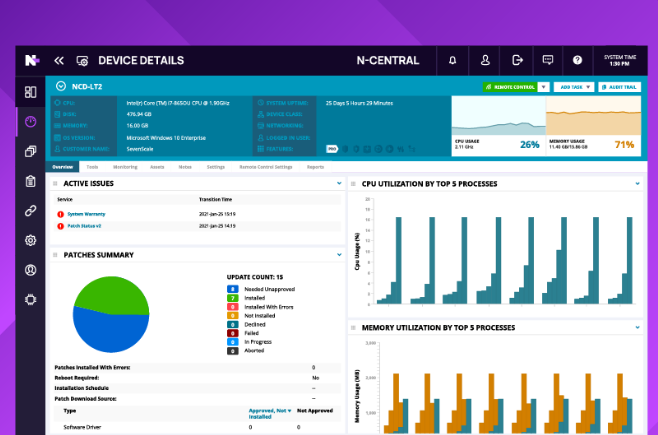Click the chat feedback icon in header

click(547, 60)
